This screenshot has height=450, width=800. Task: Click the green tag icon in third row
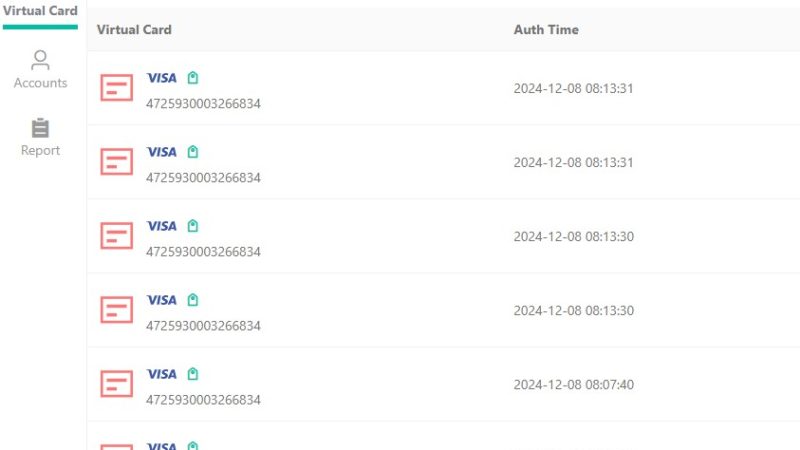click(192, 226)
